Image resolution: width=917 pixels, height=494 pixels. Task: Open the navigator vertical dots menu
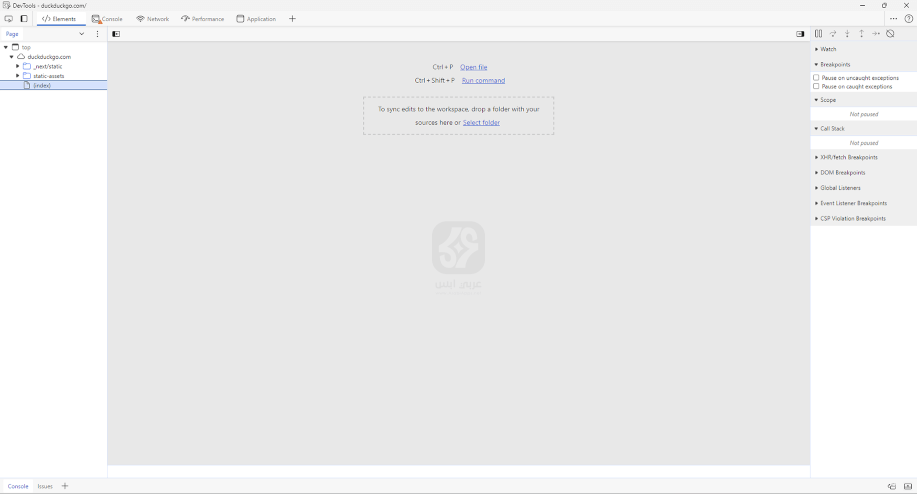coord(98,34)
